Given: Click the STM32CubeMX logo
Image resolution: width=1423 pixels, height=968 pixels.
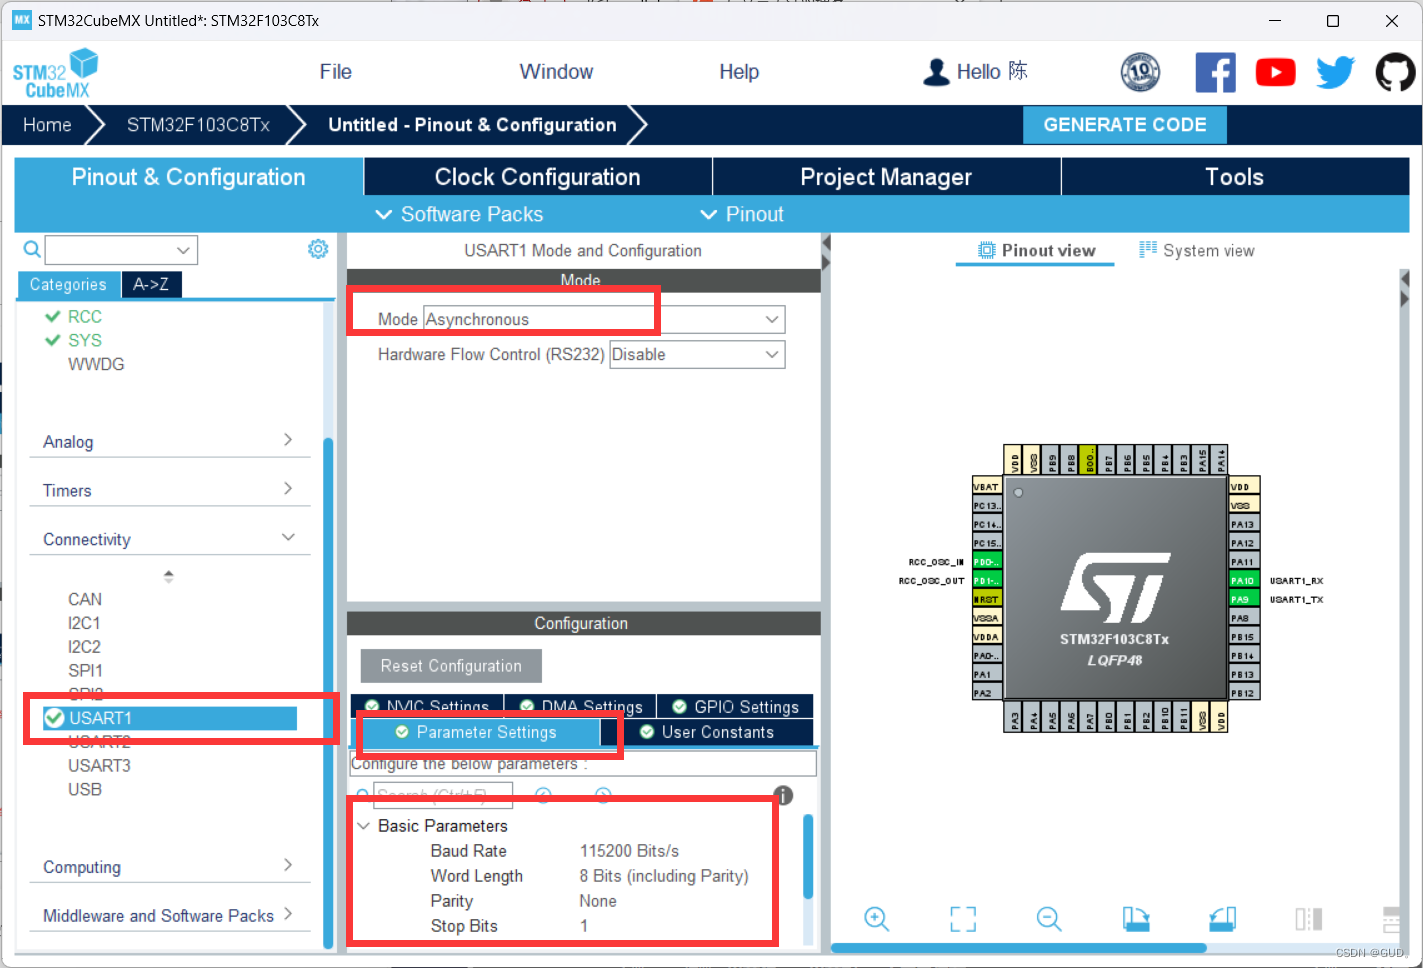Looking at the screenshot, I should 56,73.
